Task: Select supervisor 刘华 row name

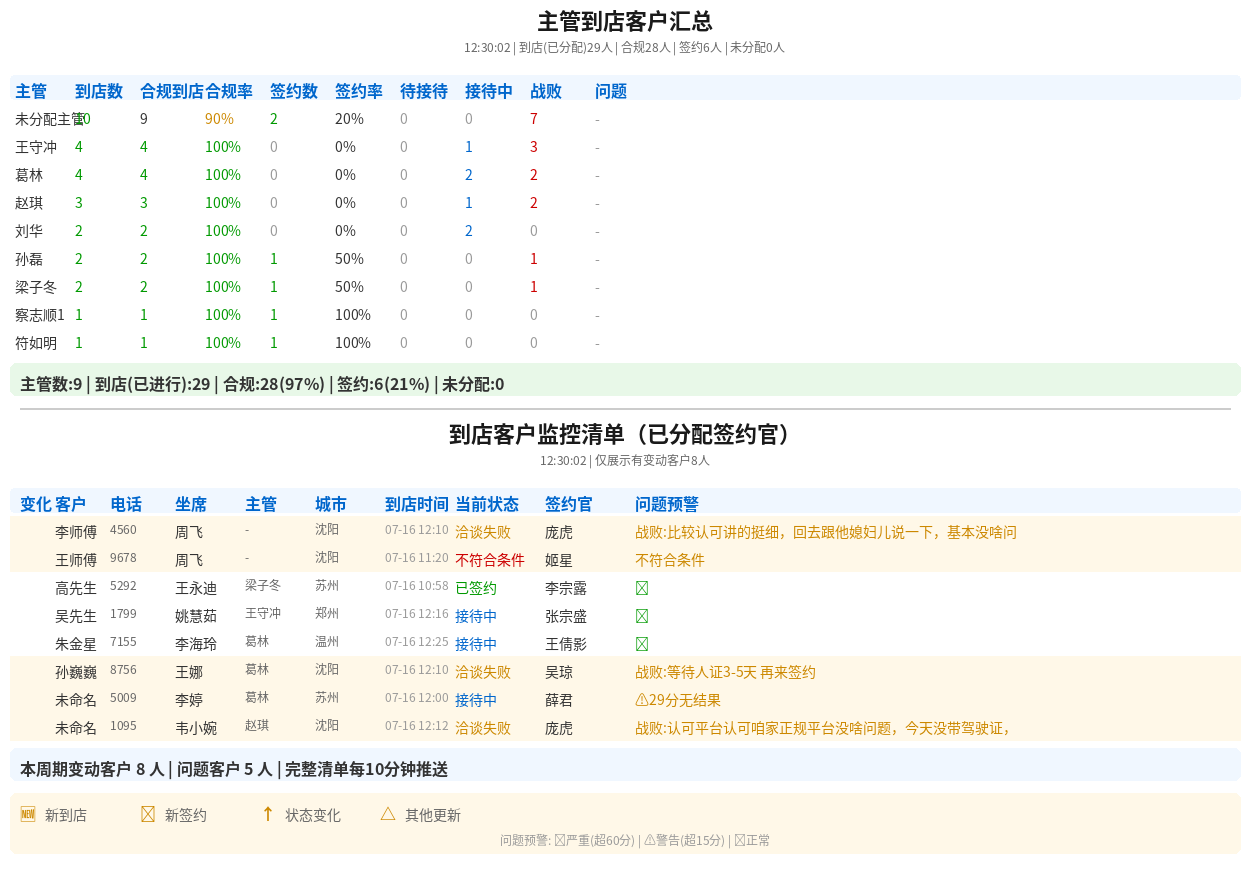Action: 29,231
